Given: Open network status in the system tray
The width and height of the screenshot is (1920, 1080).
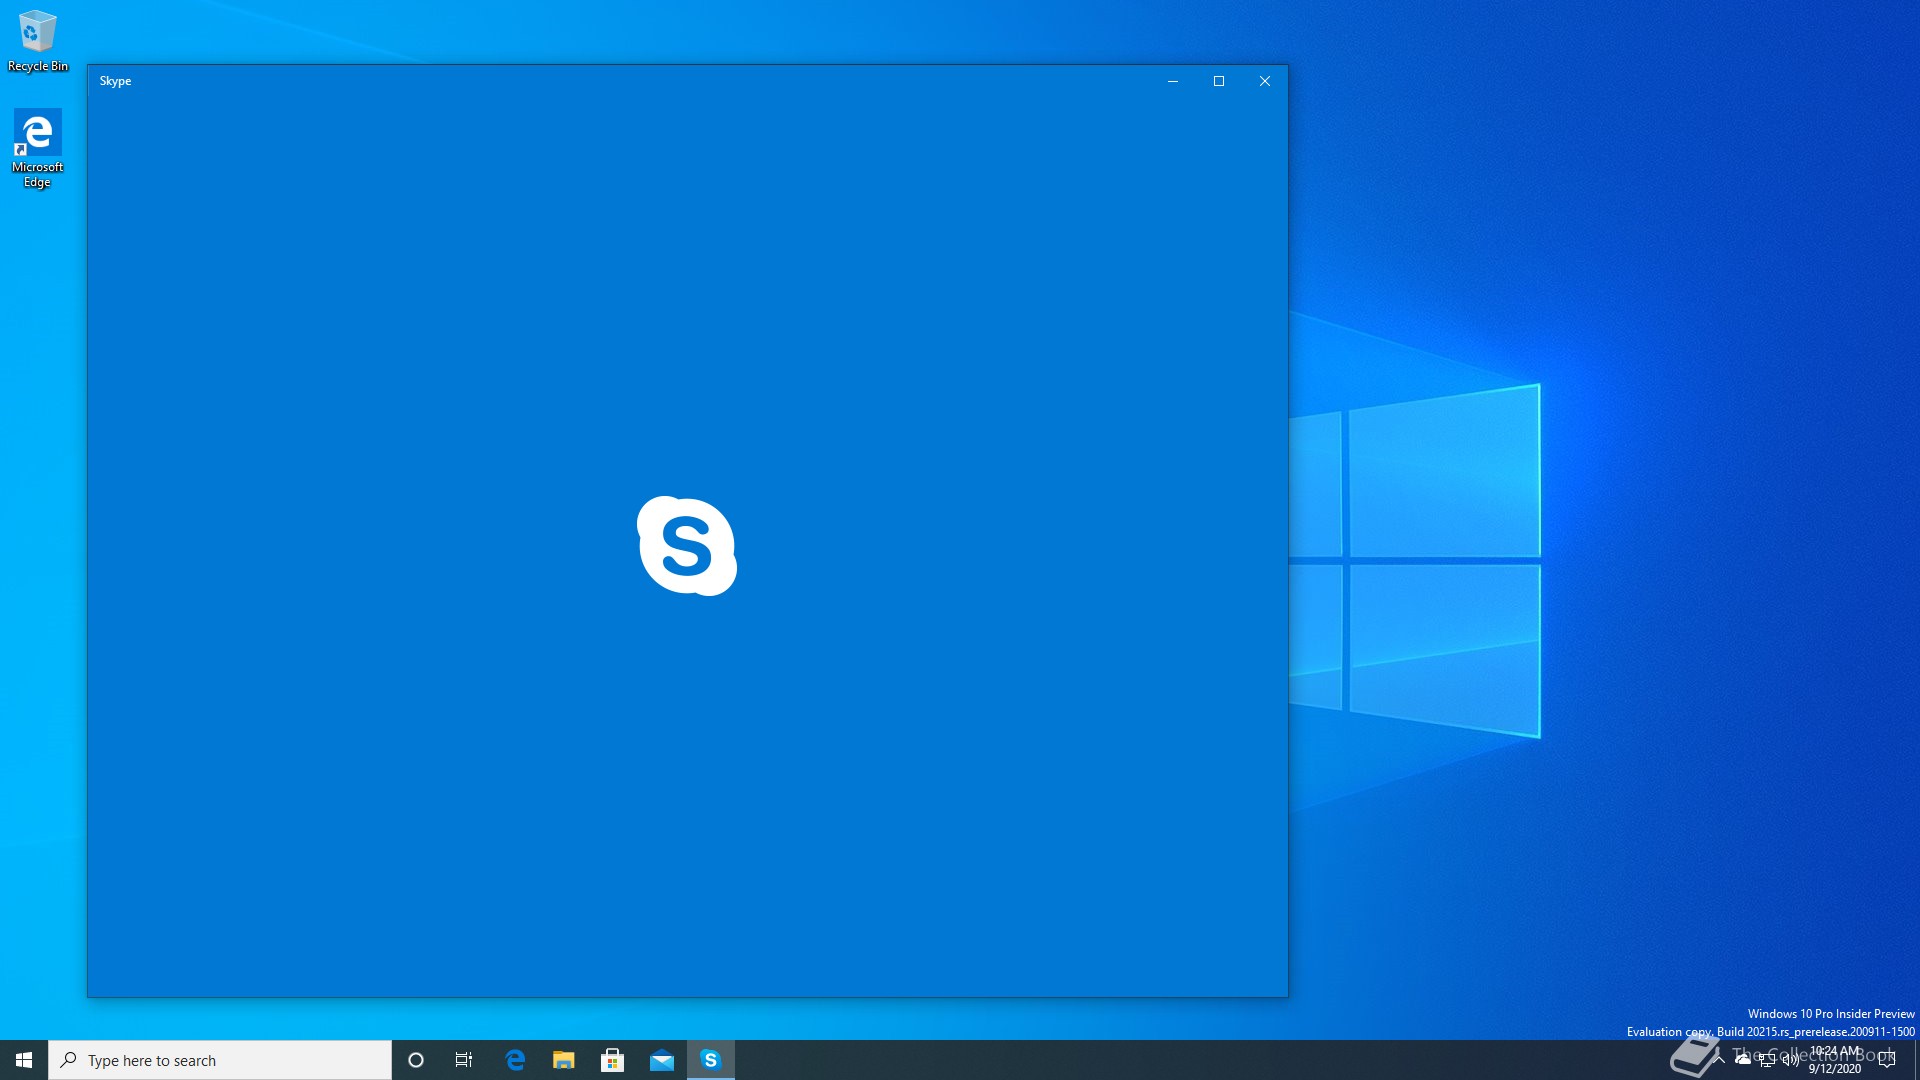Looking at the screenshot, I should click(1767, 1060).
